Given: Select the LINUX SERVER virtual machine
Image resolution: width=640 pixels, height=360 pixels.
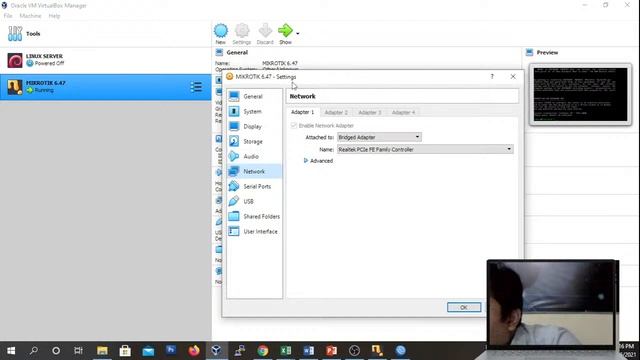Looking at the screenshot, I should point(105,60).
